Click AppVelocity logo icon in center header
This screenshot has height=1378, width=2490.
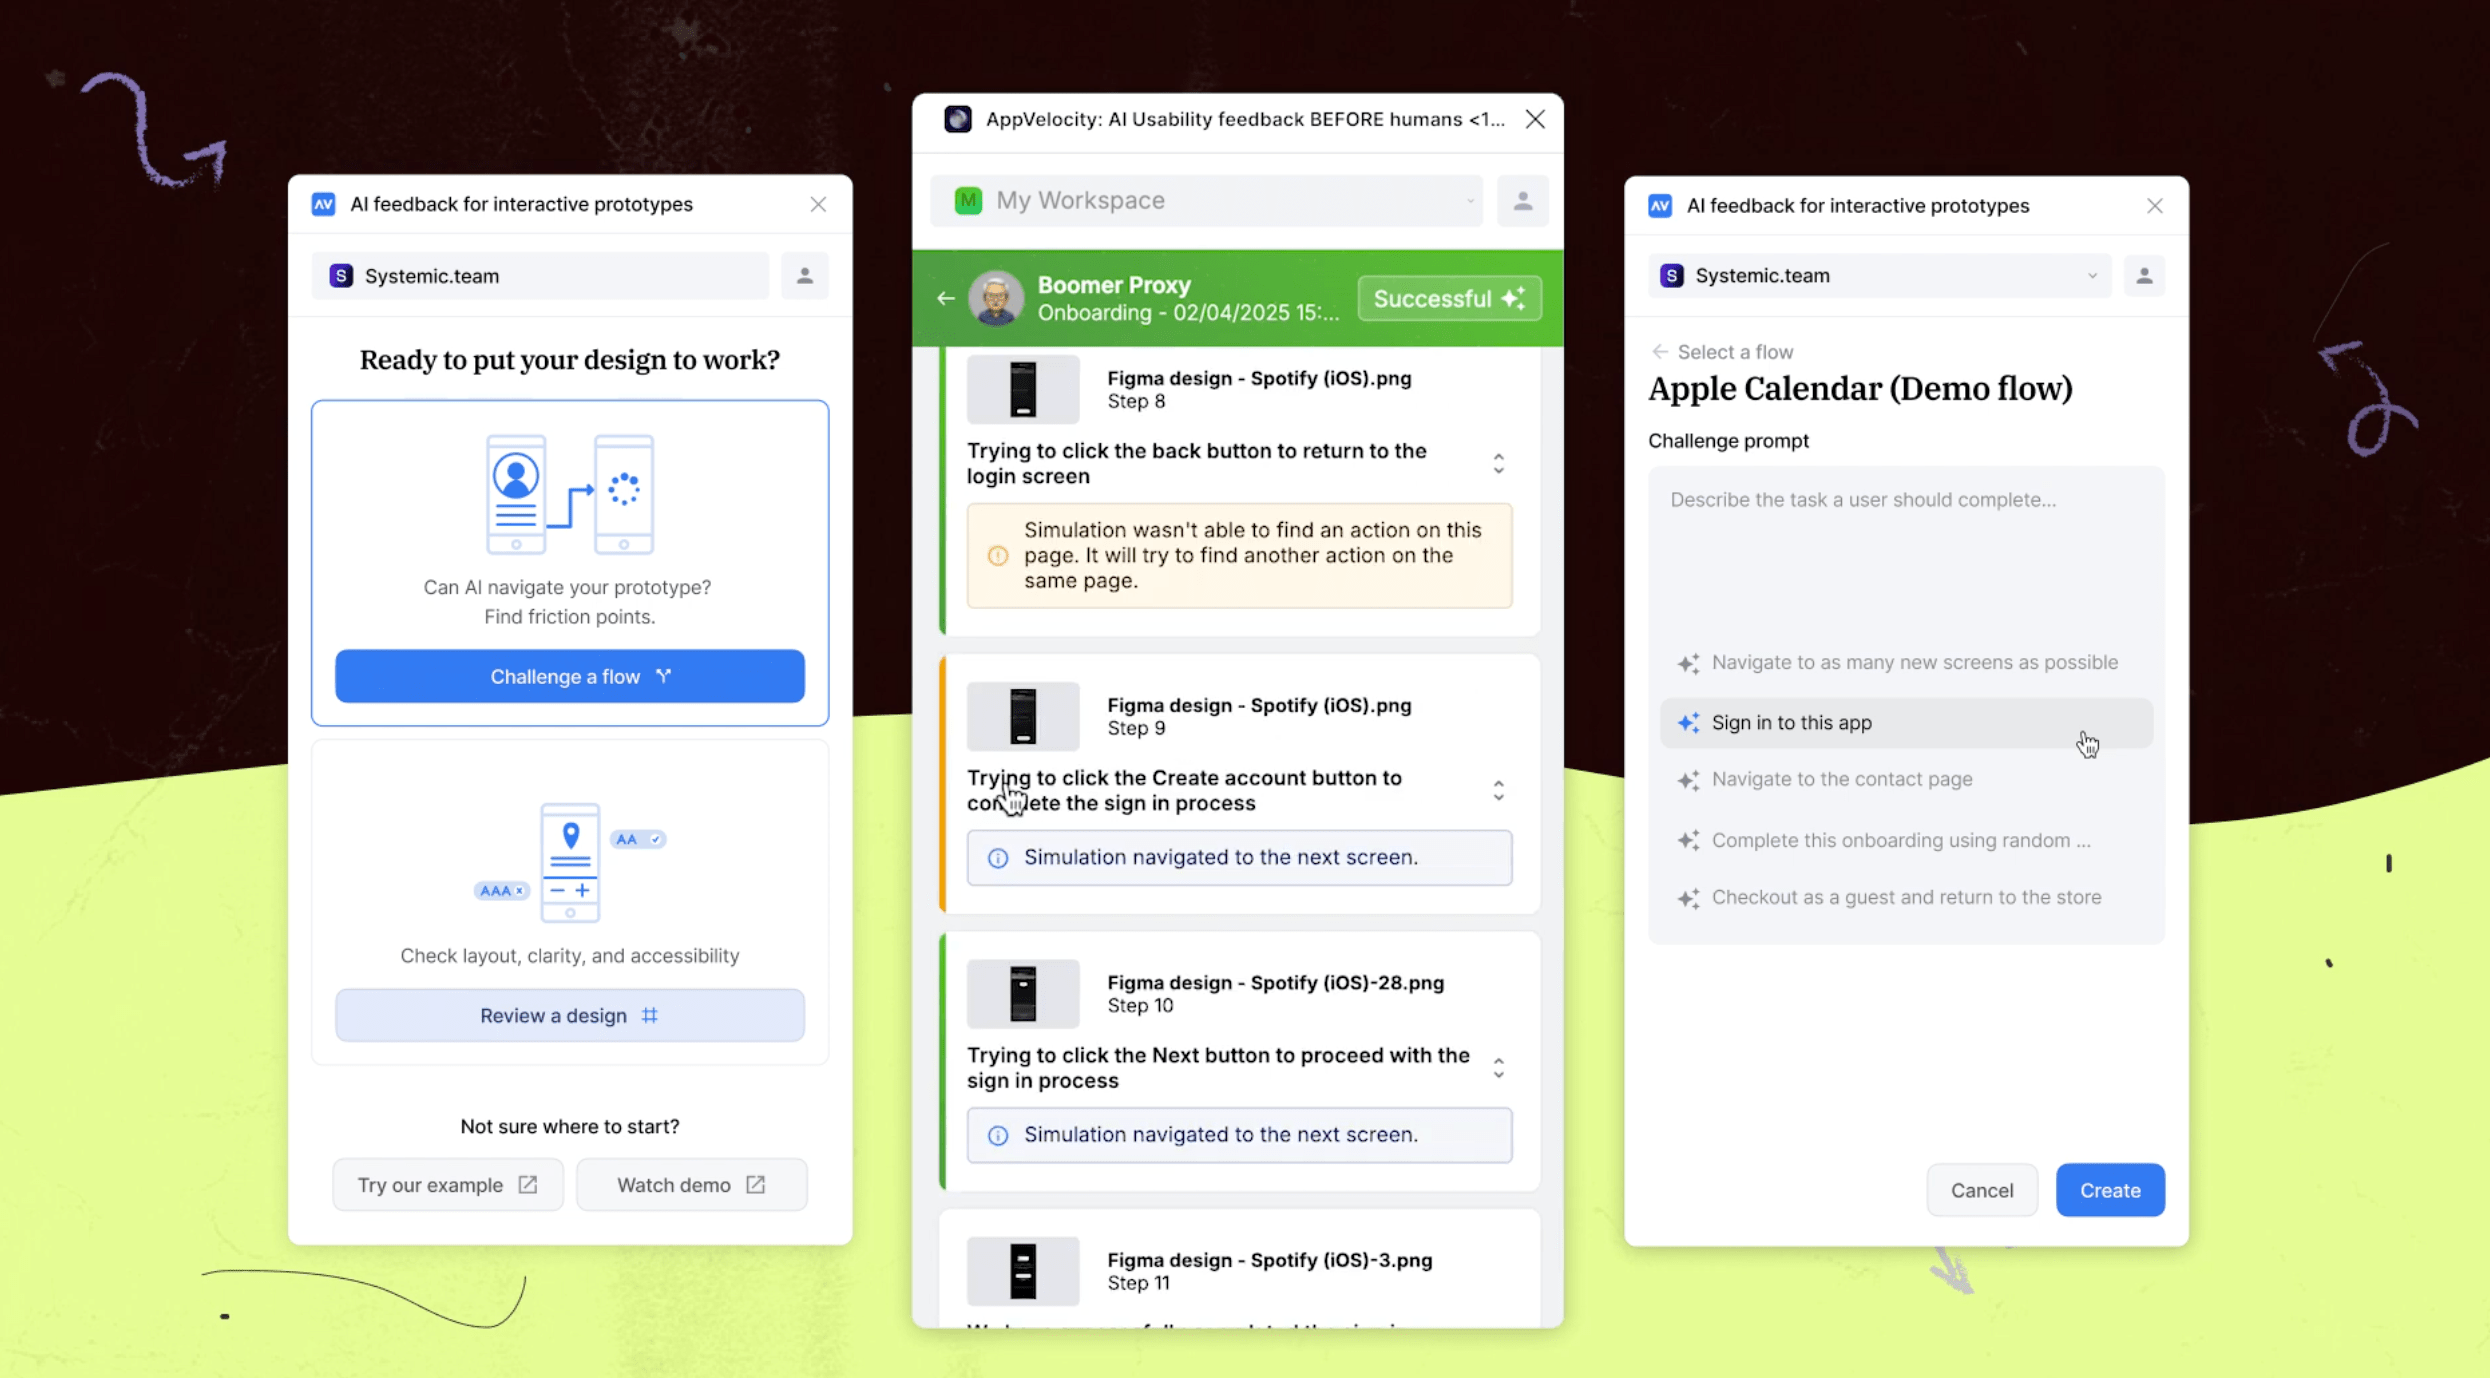[958, 120]
